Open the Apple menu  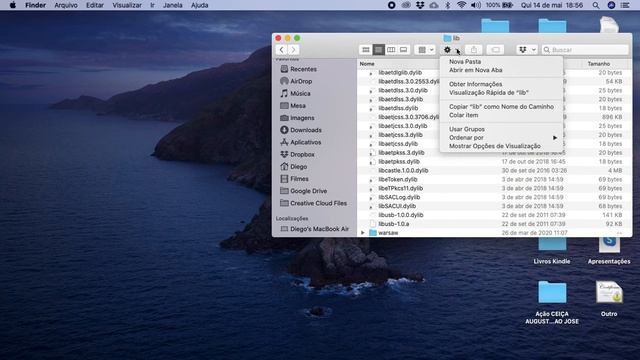pos(13,5)
